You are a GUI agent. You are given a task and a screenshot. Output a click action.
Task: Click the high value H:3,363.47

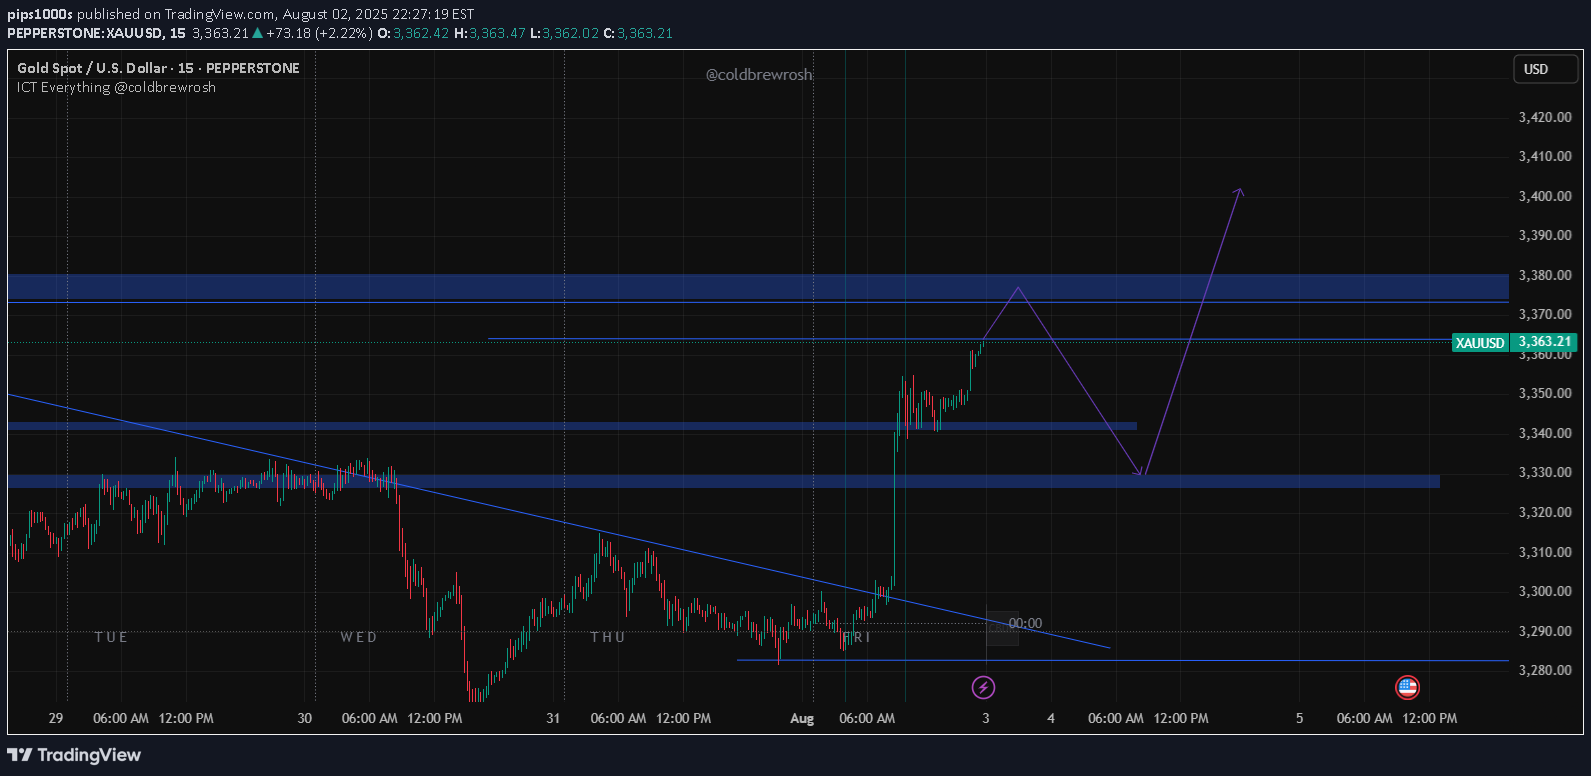click(x=490, y=33)
